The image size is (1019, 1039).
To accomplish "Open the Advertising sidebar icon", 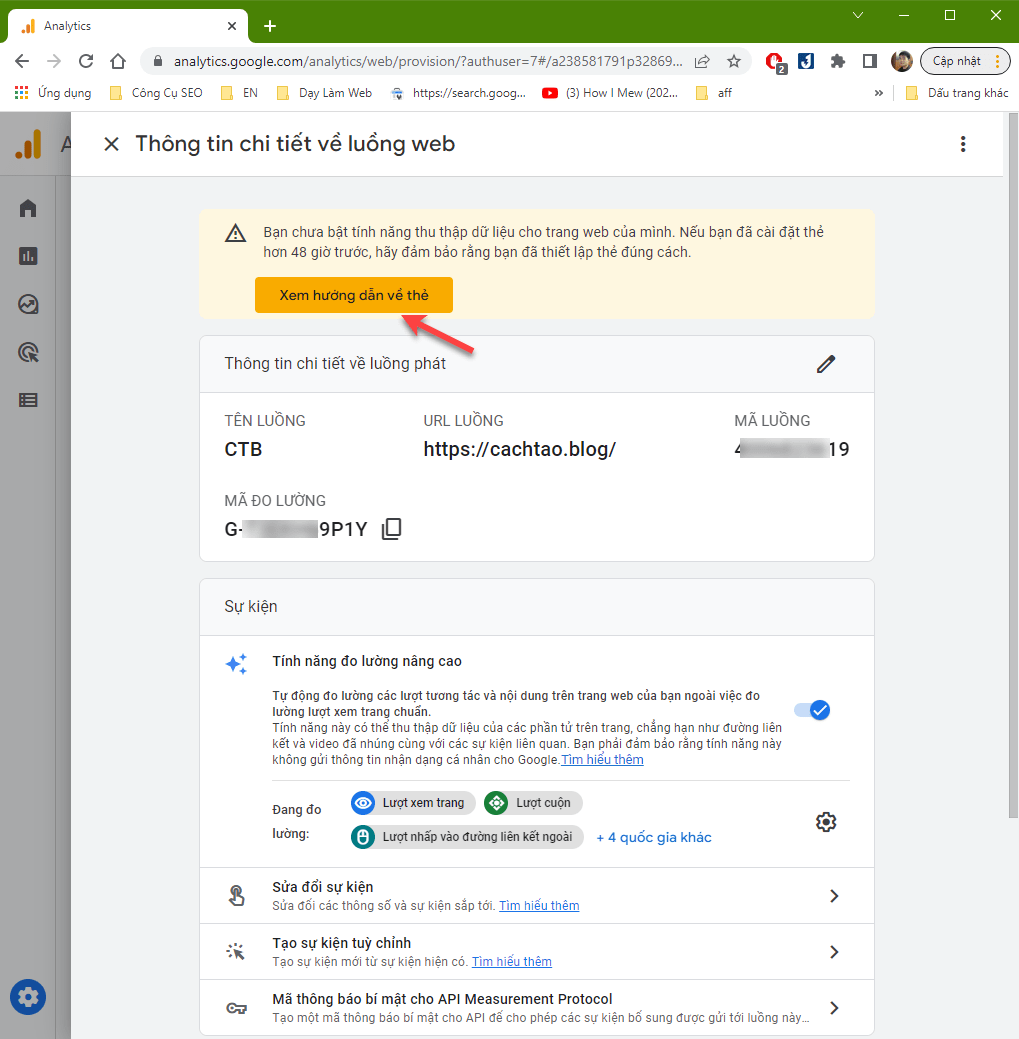I will (x=28, y=352).
